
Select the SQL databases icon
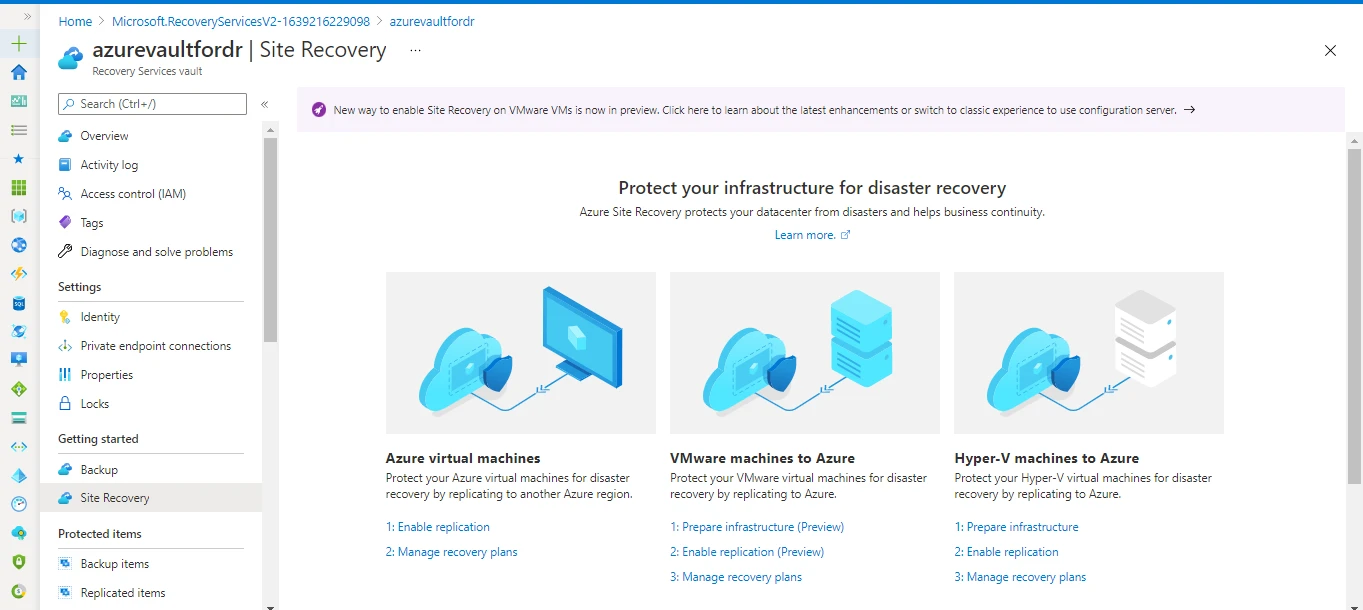(x=17, y=302)
